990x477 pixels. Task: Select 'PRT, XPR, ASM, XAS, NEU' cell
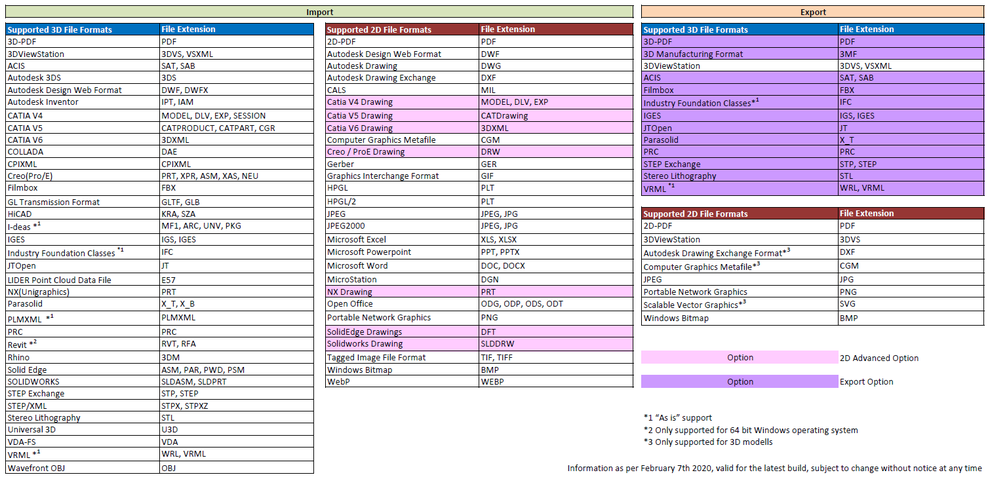(x=236, y=176)
